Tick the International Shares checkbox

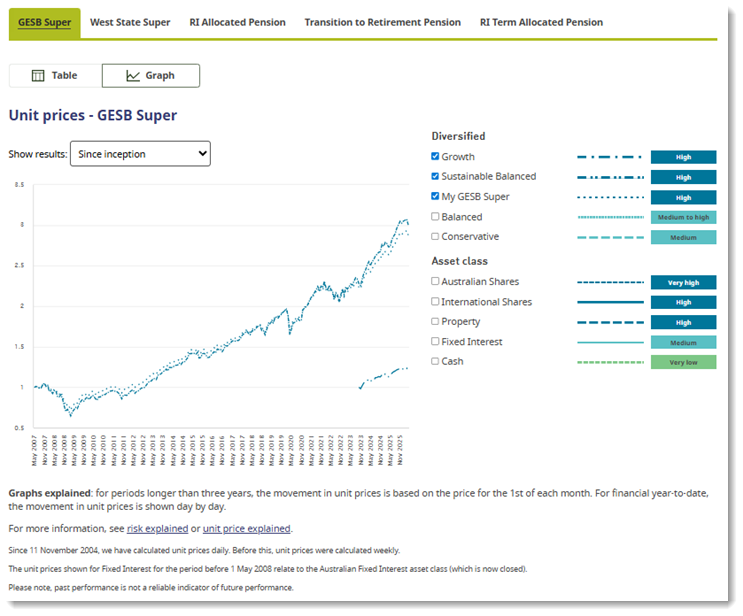(x=435, y=301)
